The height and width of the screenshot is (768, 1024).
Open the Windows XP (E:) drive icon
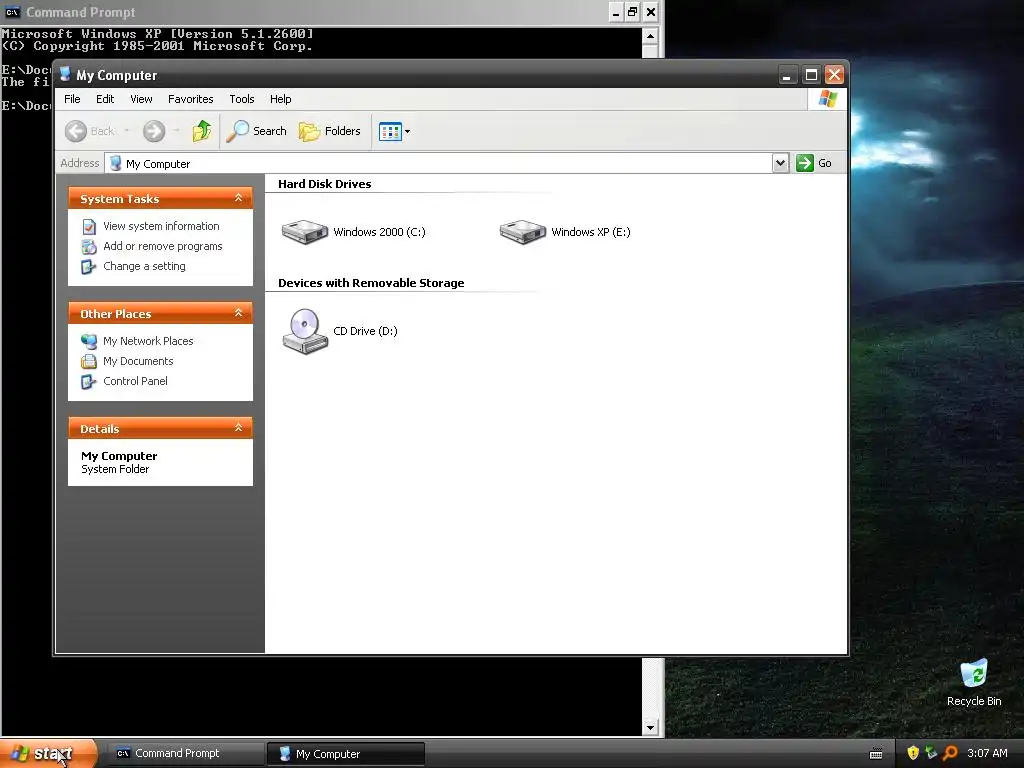point(522,232)
